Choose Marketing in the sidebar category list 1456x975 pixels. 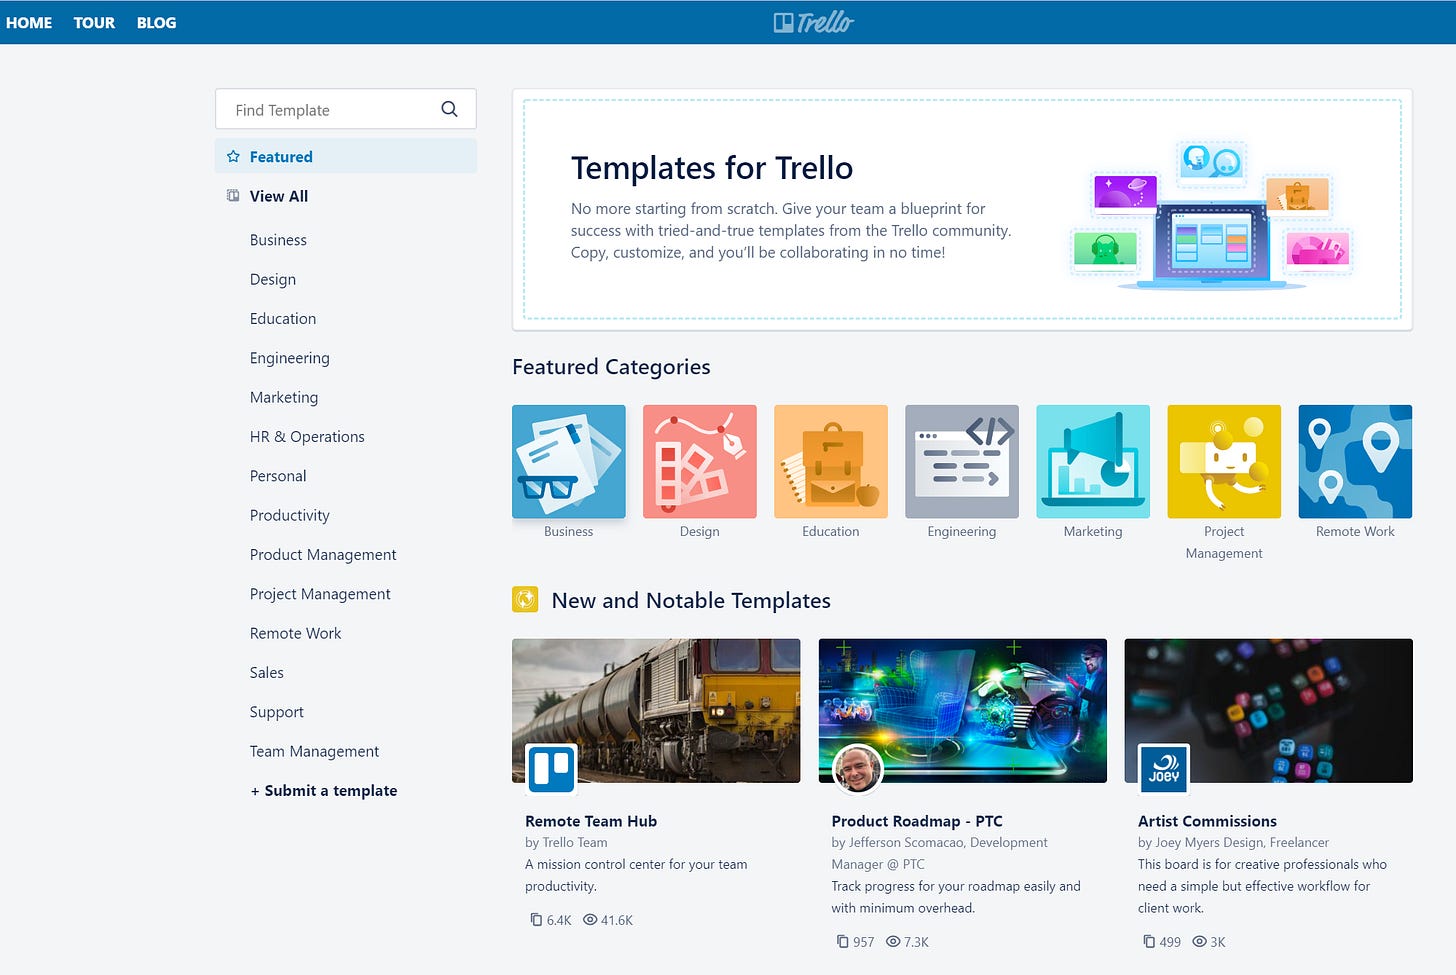coord(284,397)
